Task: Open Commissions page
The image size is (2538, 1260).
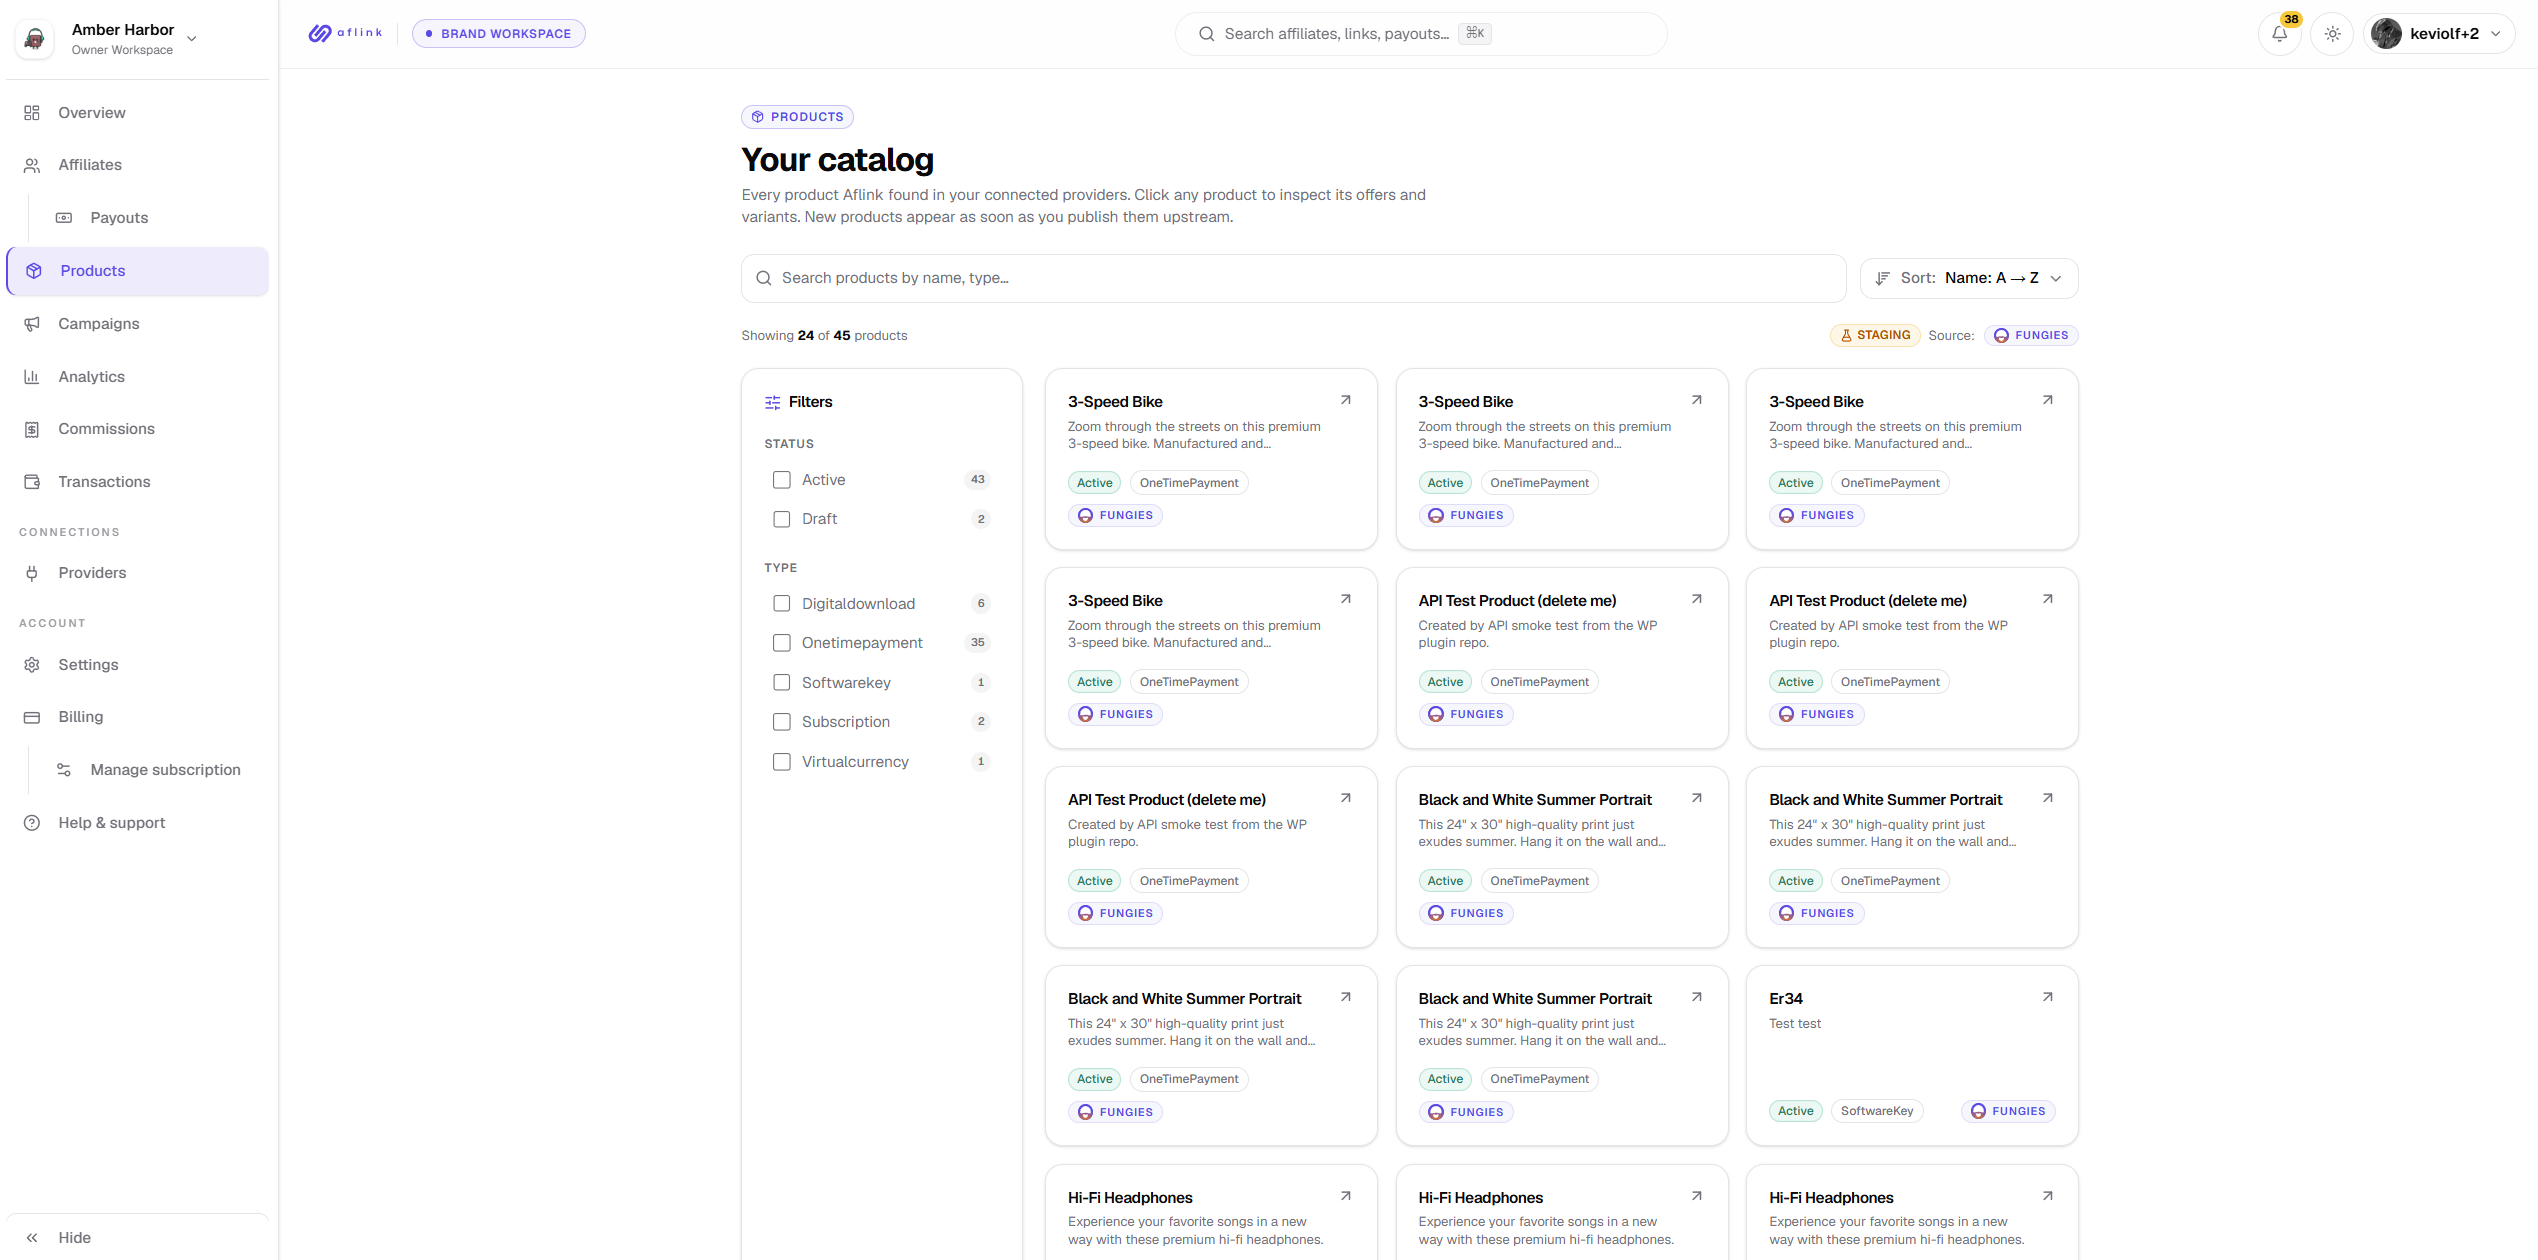Action: (138, 429)
